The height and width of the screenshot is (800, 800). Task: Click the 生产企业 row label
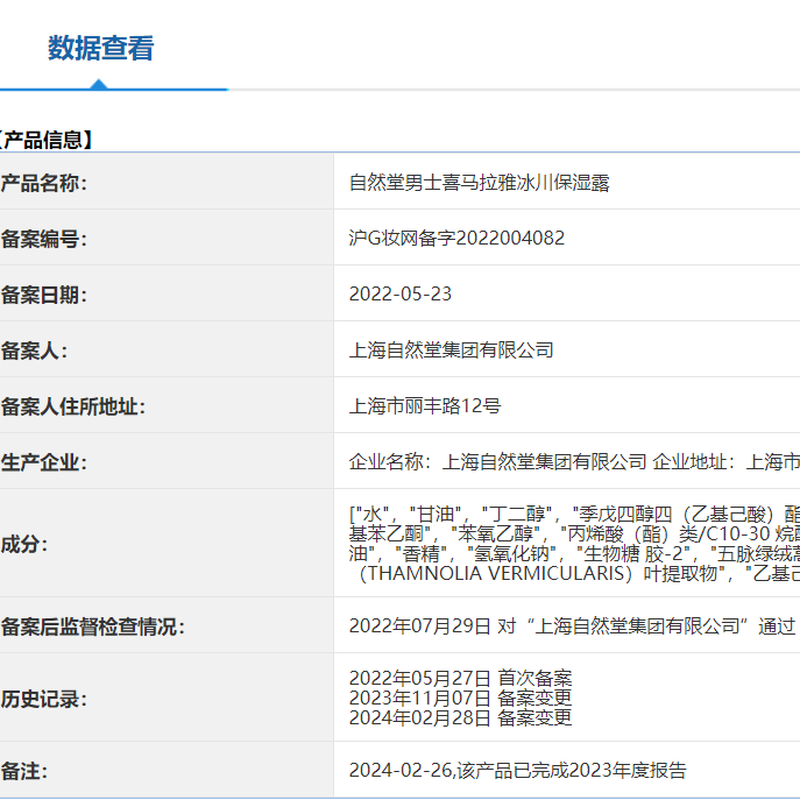(45, 462)
